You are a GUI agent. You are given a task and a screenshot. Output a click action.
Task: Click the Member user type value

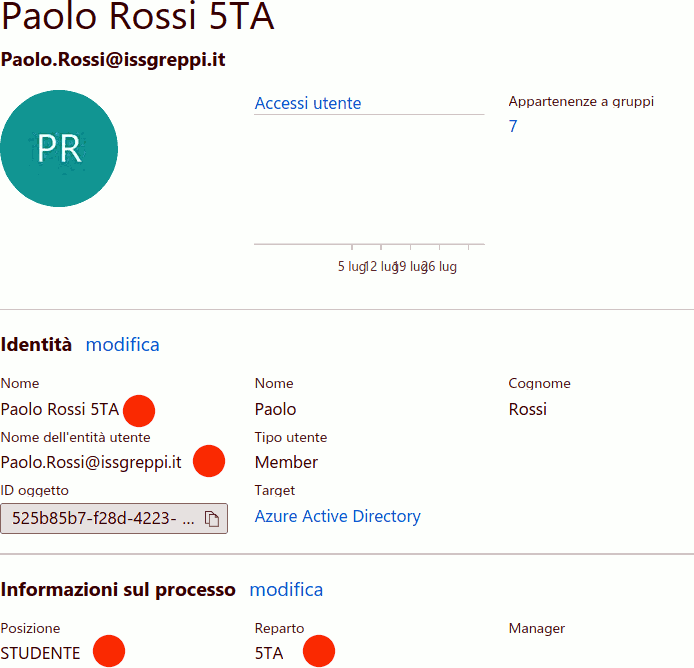pyautogui.click(x=286, y=462)
